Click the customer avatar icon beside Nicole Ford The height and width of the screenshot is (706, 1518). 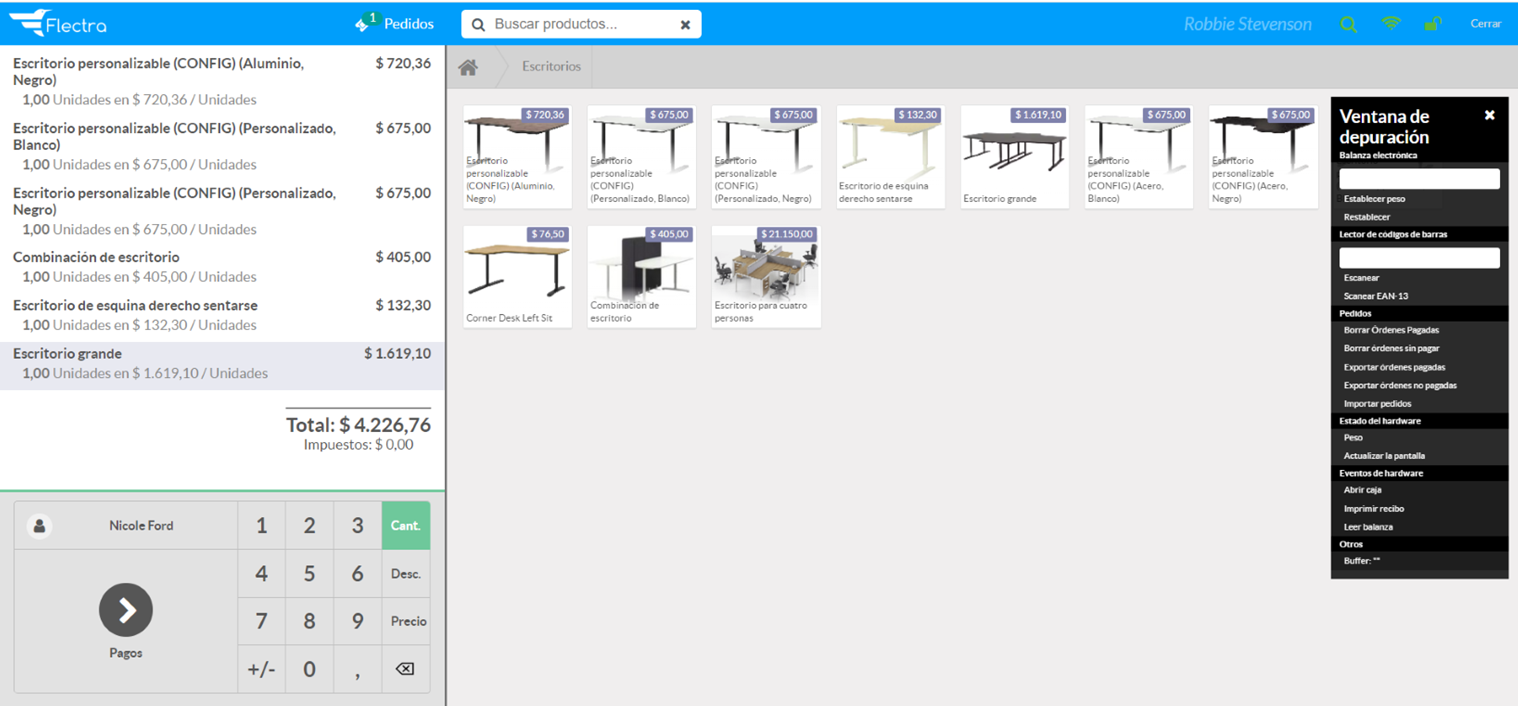coord(39,526)
